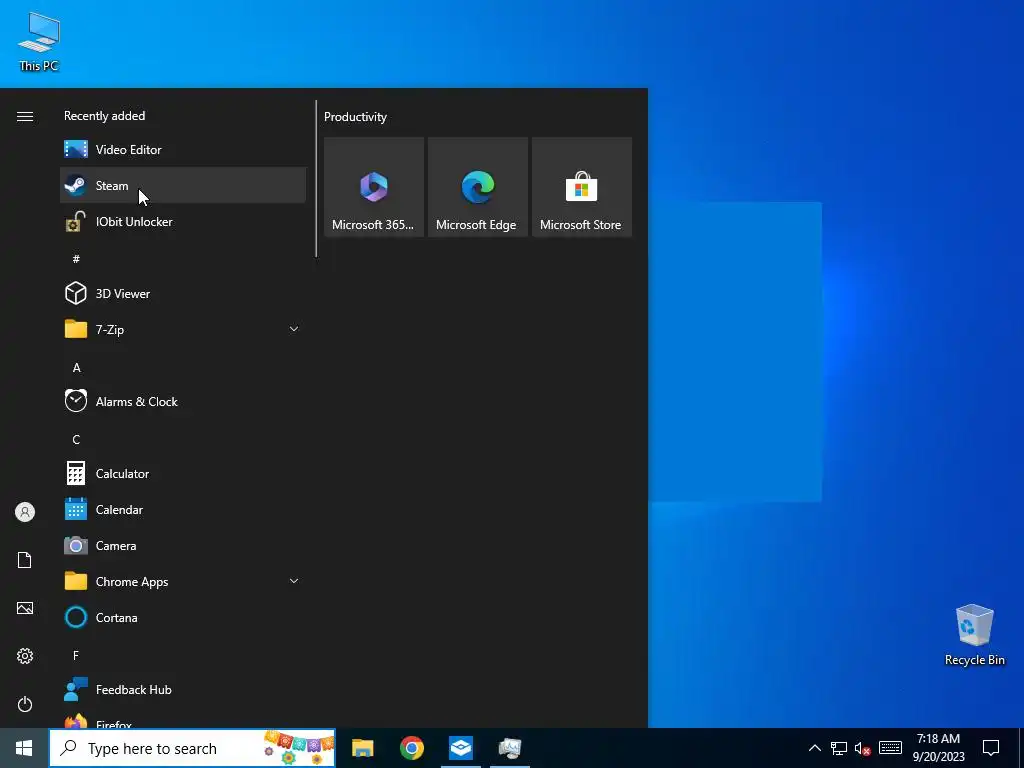
Task: Open File Explorer from the taskbar
Action: [x=362, y=748]
